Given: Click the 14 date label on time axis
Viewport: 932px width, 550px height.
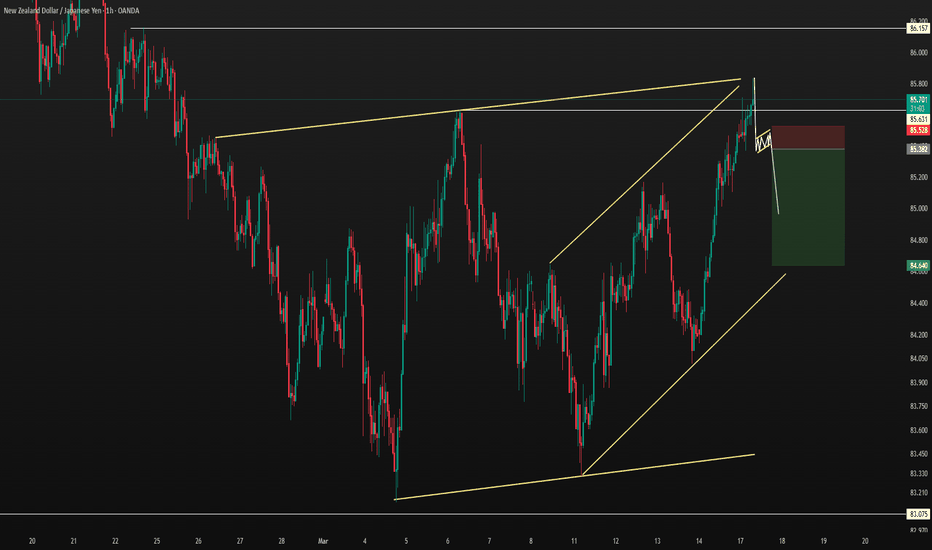Looking at the screenshot, I should [x=699, y=541].
